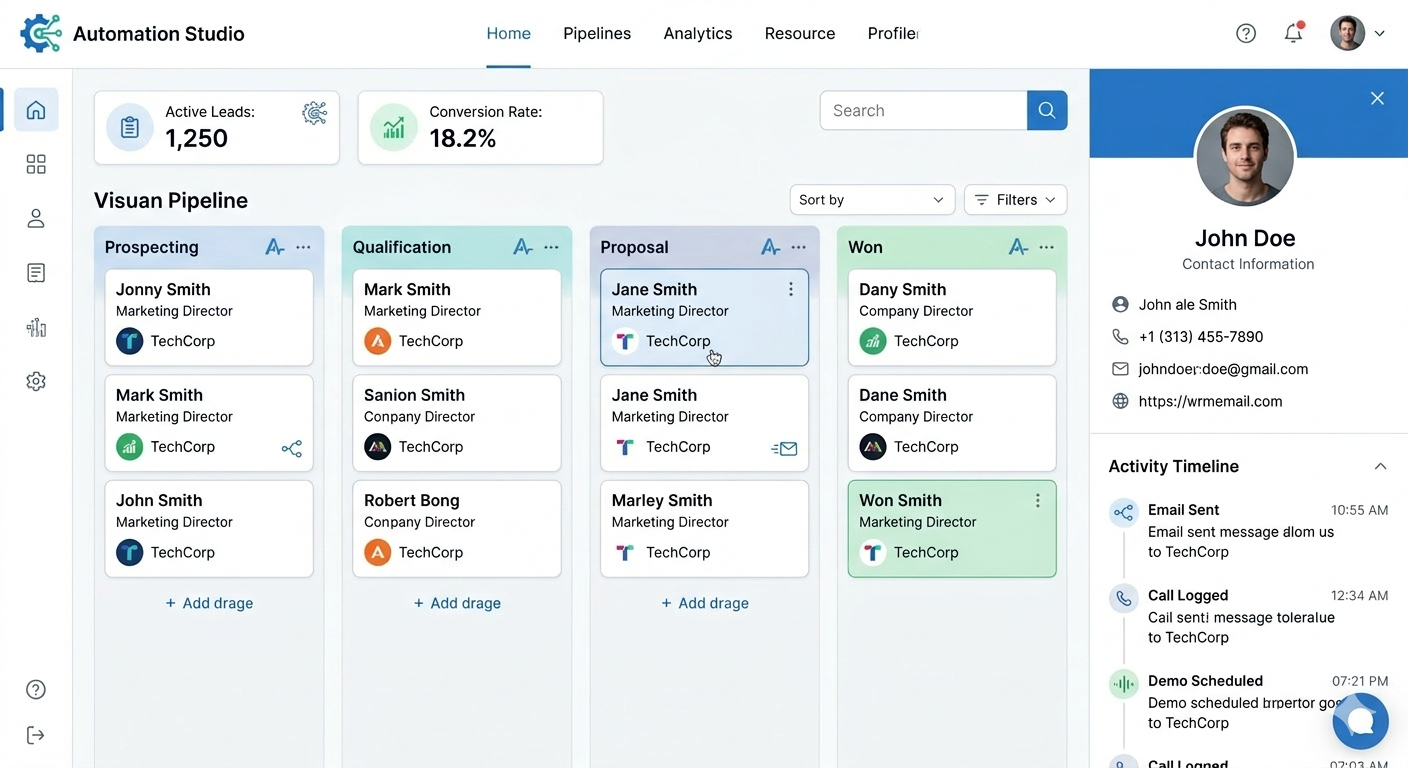This screenshot has width=1408, height=768.
Task: Open the chat bubble widget
Action: 1360,721
